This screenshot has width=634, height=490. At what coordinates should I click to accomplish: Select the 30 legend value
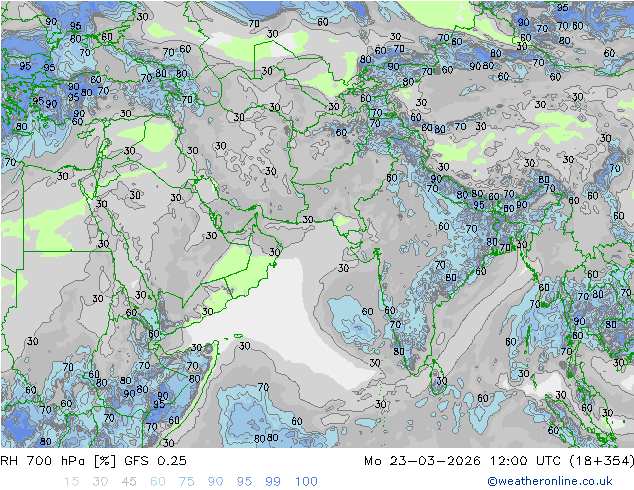[100, 482]
